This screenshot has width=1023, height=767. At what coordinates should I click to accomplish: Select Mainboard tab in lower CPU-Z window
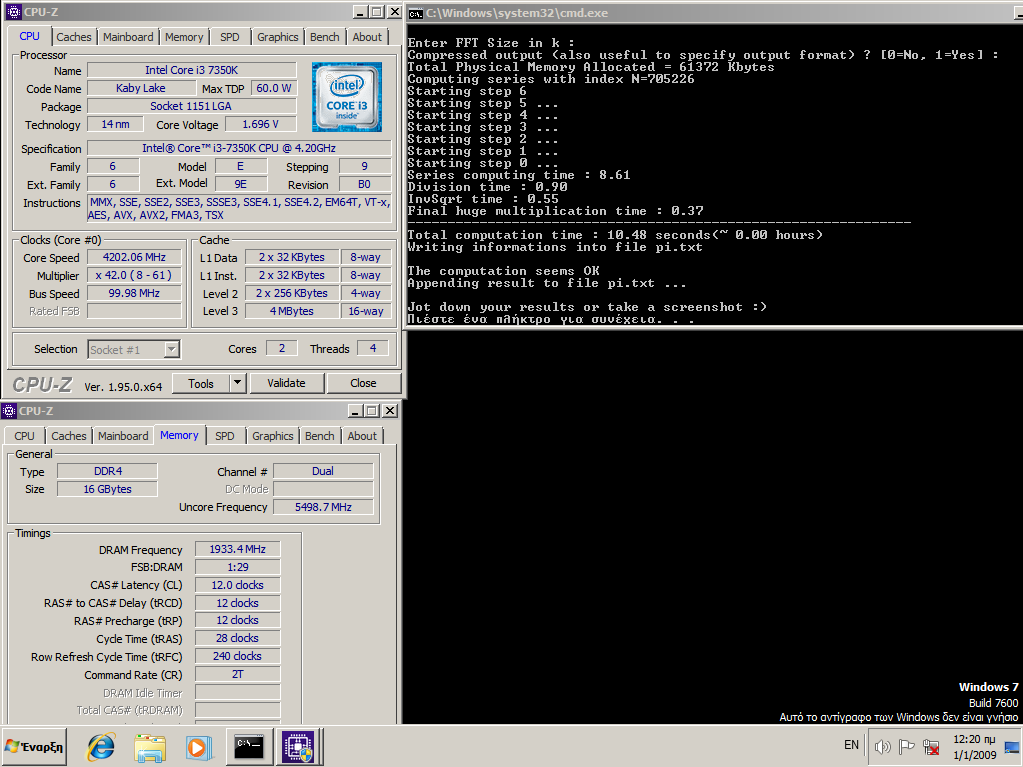tap(123, 436)
